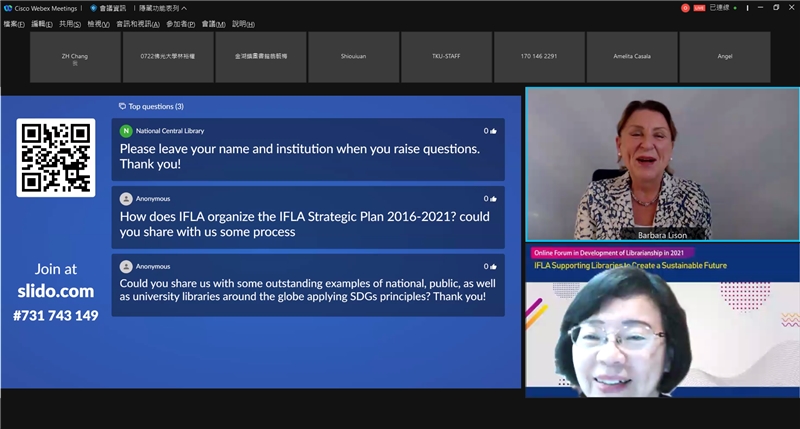Open the 參加者(P) participants menu
The image size is (800, 429).
tap(181, 24)
